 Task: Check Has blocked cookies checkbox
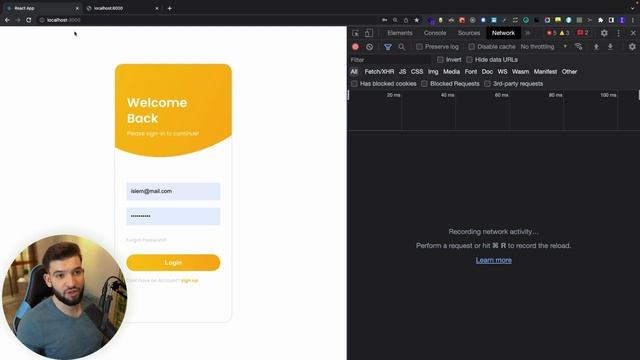pyautogui.click(x=354, y=84)
